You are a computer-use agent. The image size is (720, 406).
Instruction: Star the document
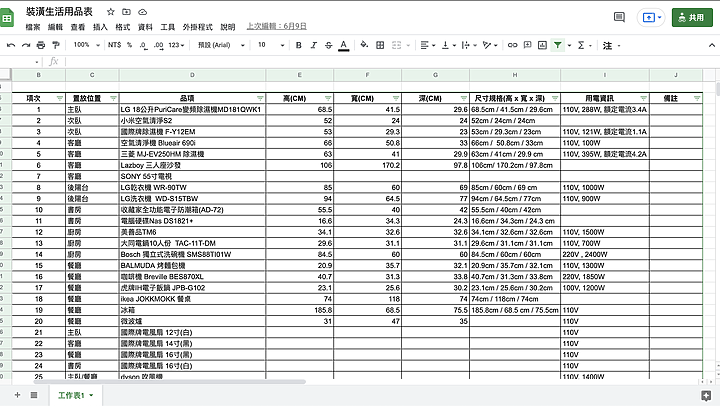pyautogui.click(x=111, y=12)
